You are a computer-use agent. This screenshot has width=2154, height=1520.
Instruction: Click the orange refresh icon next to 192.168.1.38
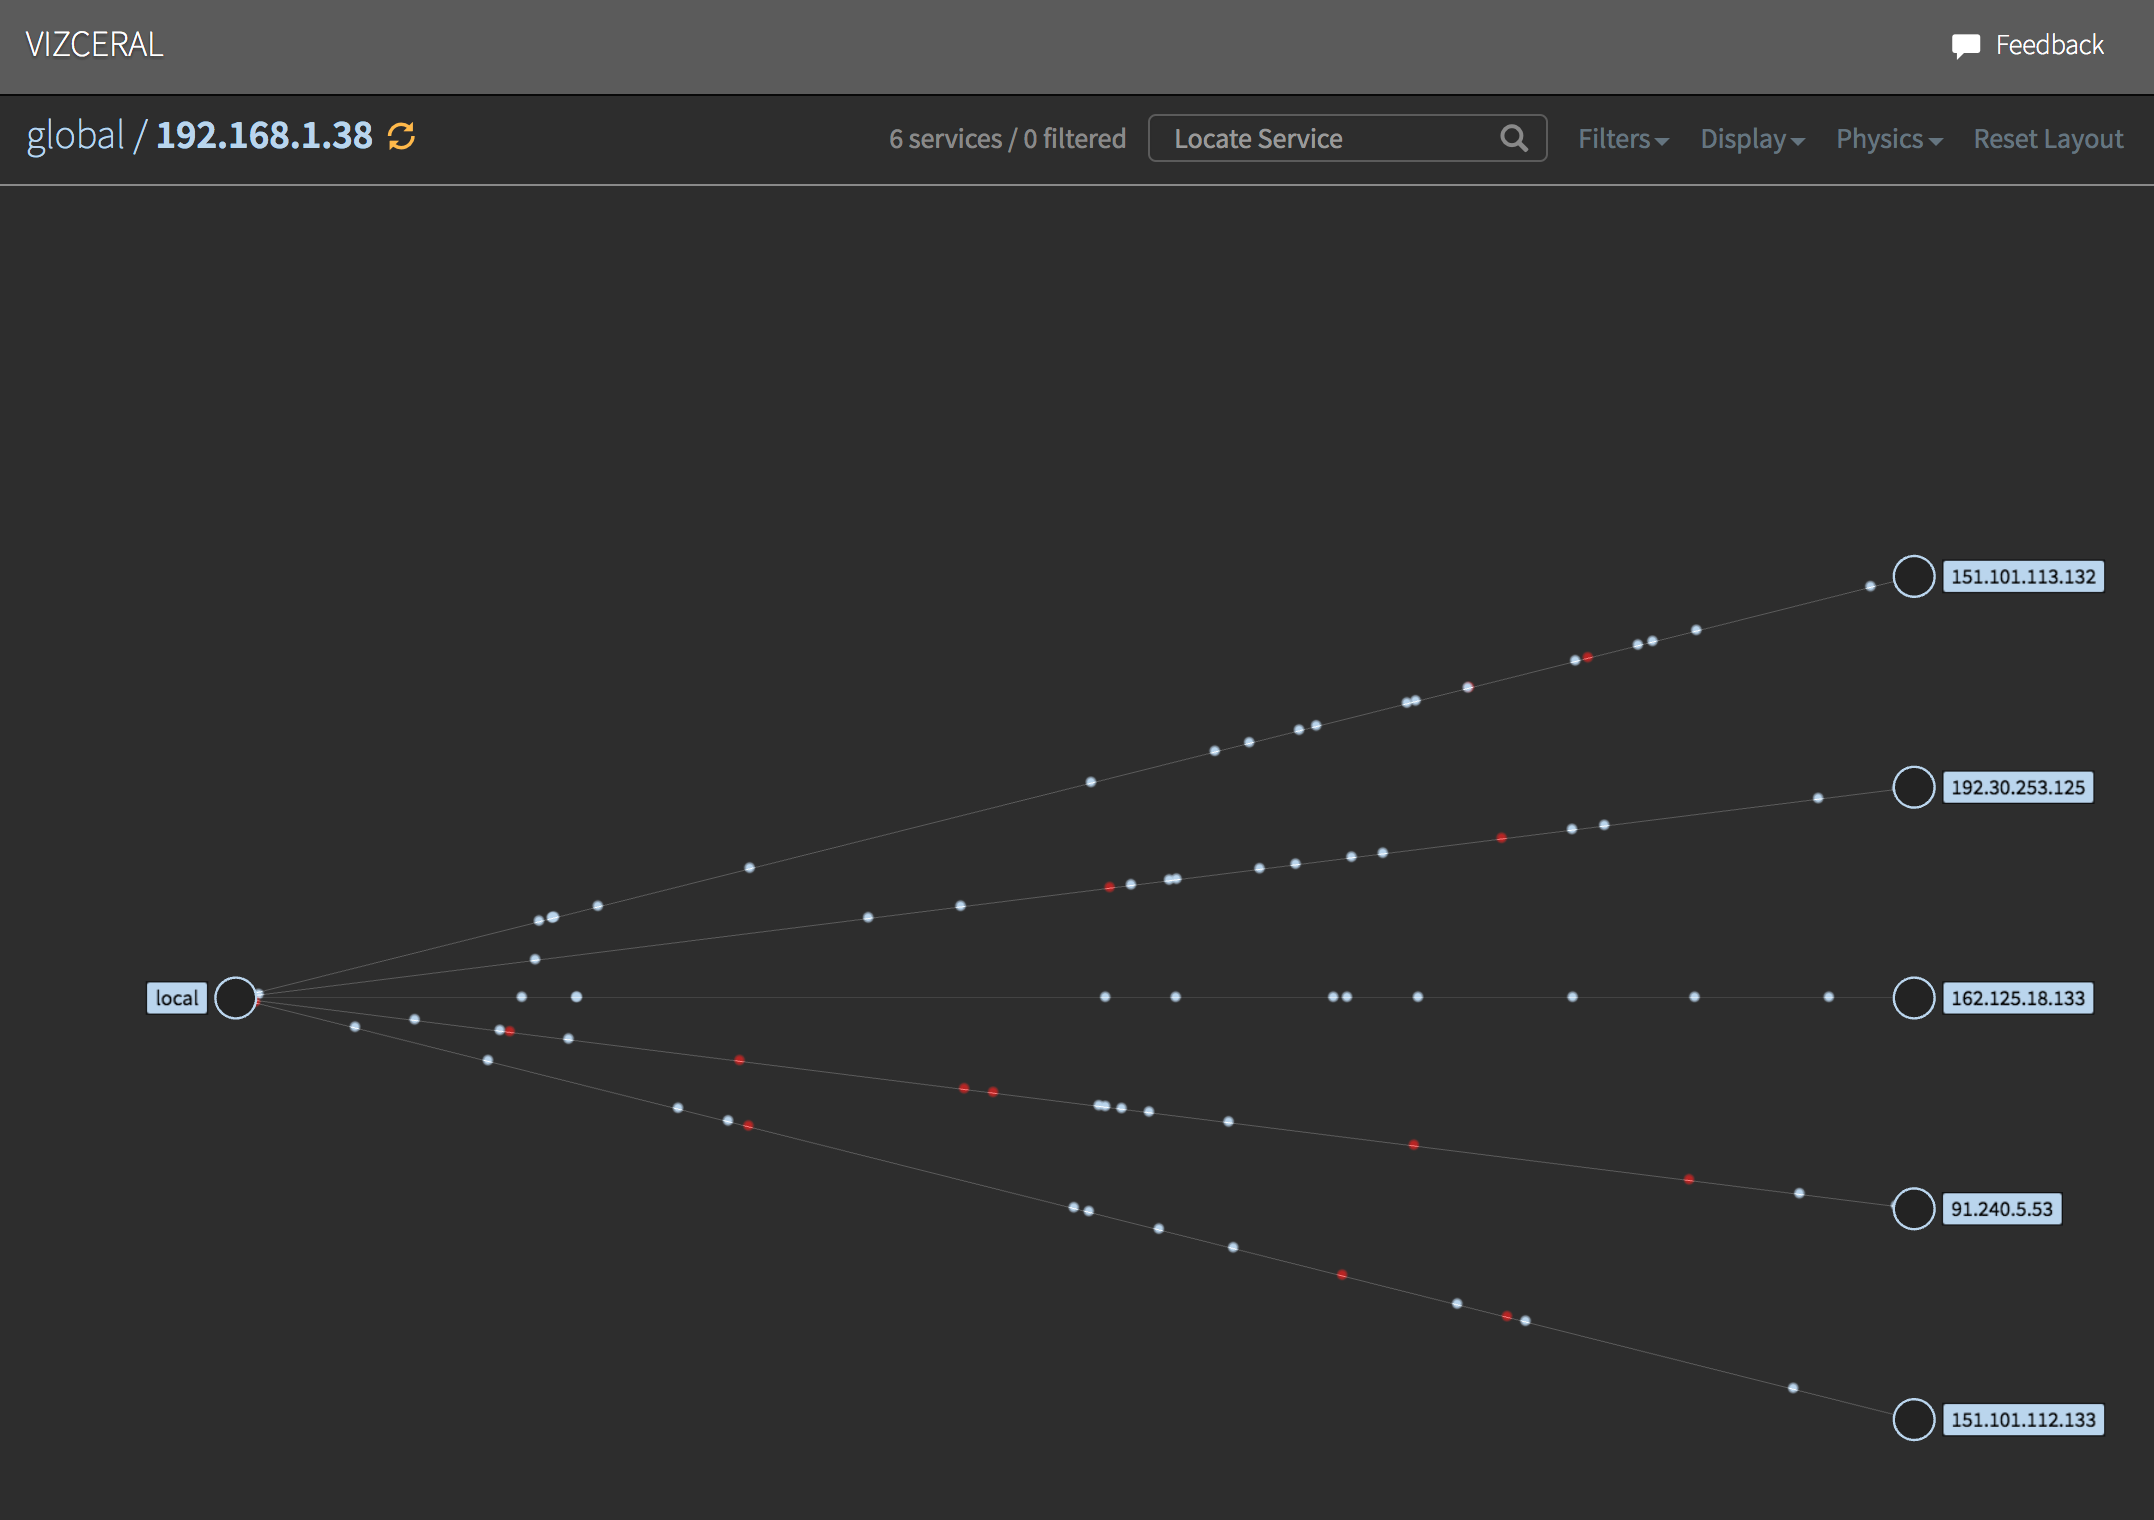coord(401,136)
